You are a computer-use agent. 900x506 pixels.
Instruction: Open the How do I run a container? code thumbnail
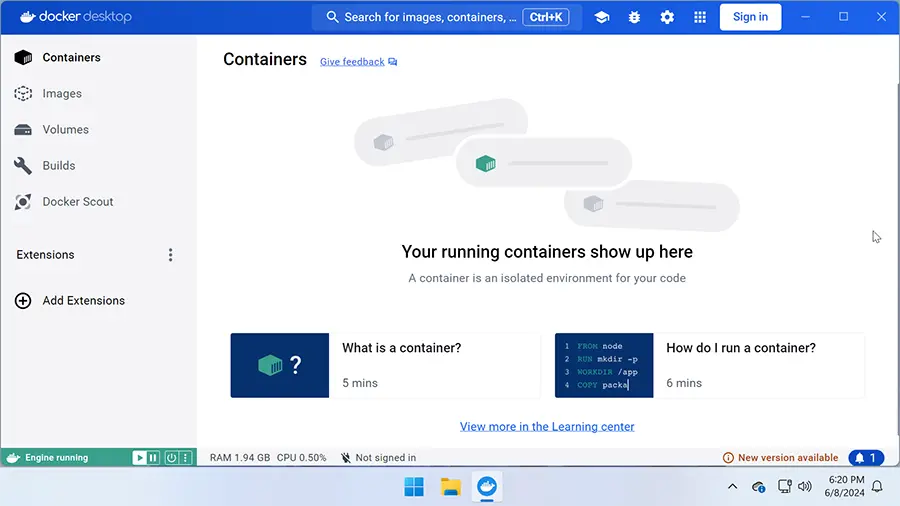604,365
